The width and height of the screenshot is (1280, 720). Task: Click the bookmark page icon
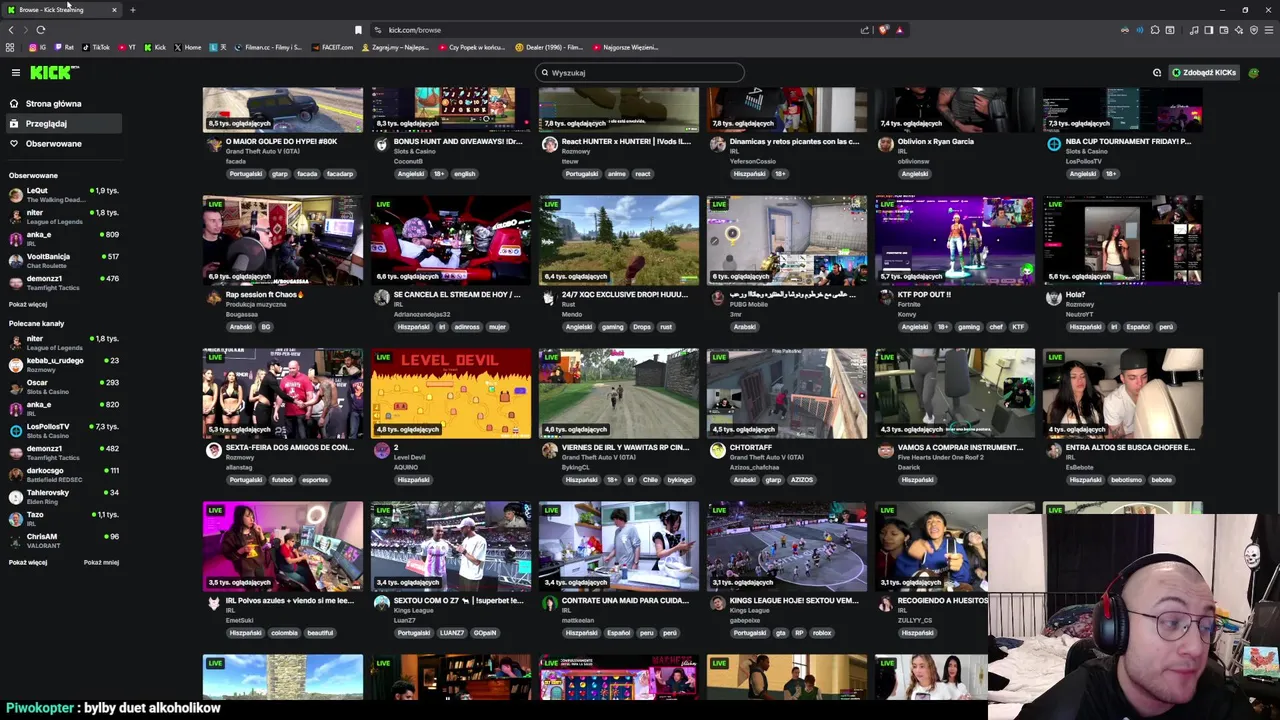coord(358,30)
